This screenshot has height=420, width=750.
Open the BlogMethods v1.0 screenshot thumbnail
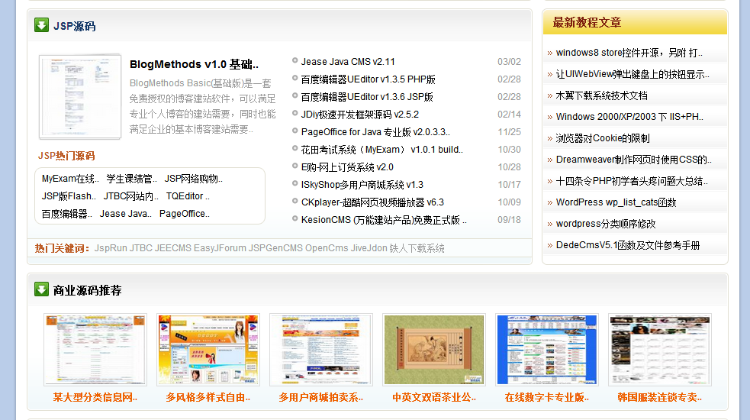click(x=80, y=97)
